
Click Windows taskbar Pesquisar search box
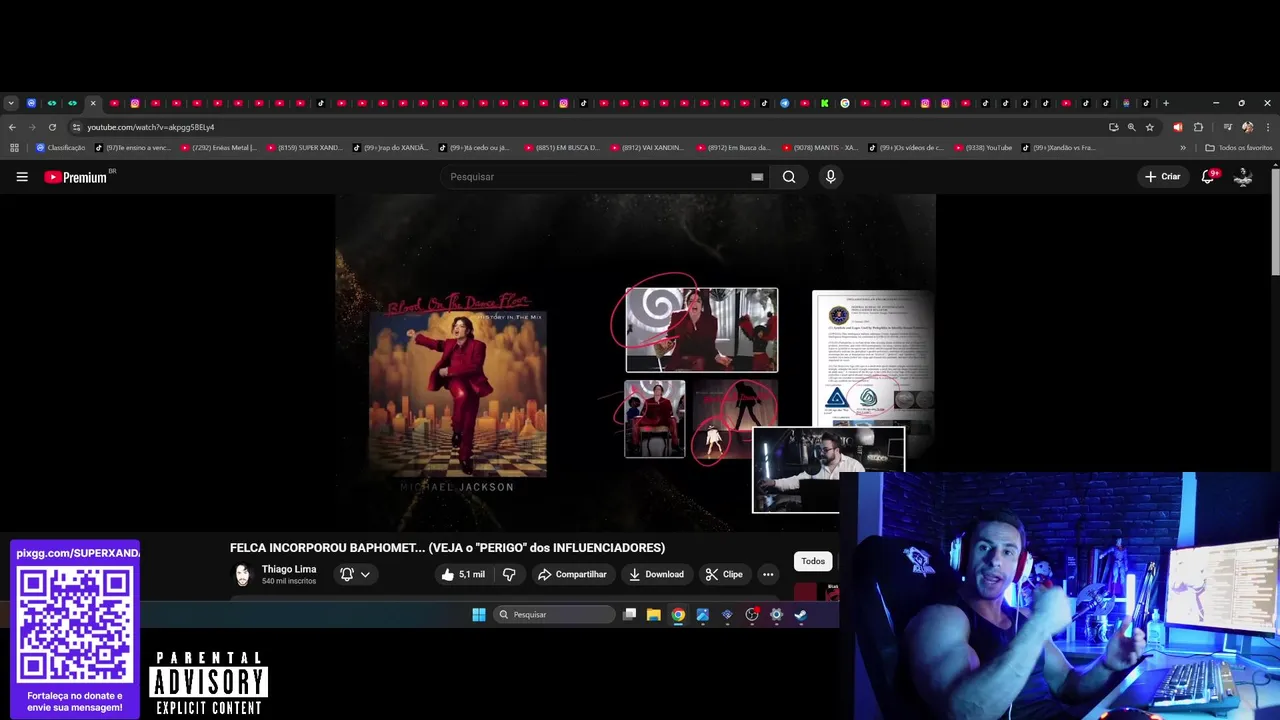[555, 615]
